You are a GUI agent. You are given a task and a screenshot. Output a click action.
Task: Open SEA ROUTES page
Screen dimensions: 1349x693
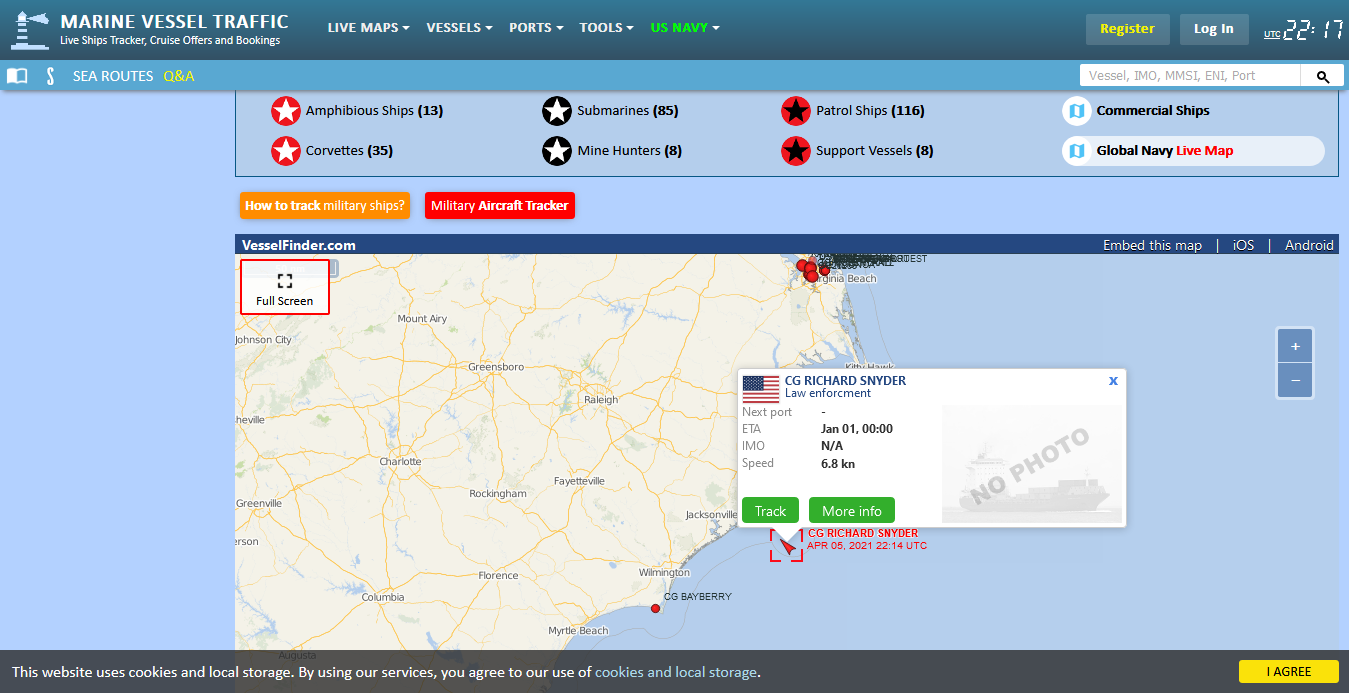(113, 76)
